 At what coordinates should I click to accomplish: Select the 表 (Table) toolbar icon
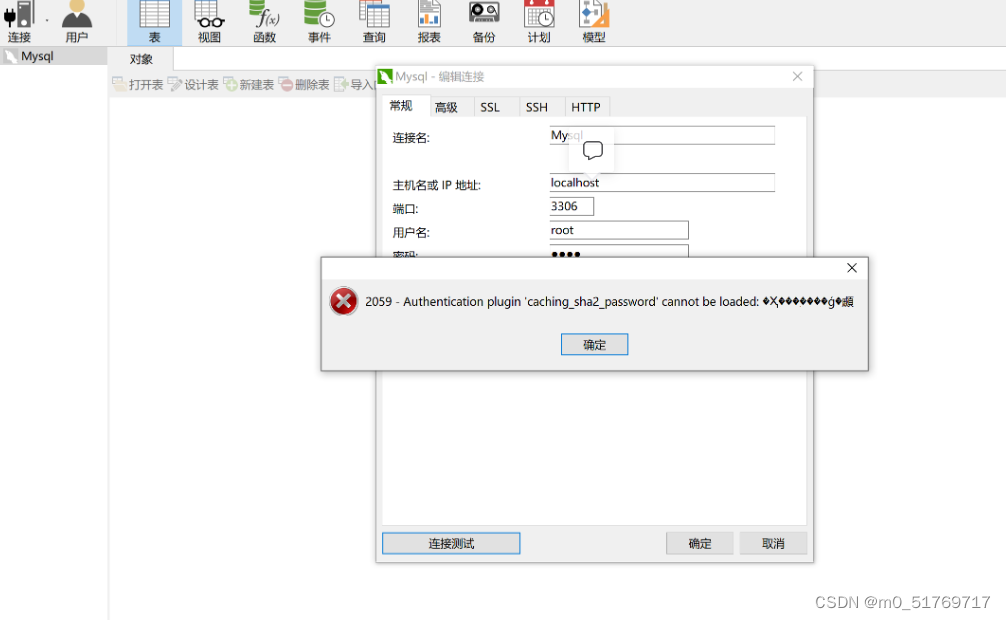tap(155, 22)
